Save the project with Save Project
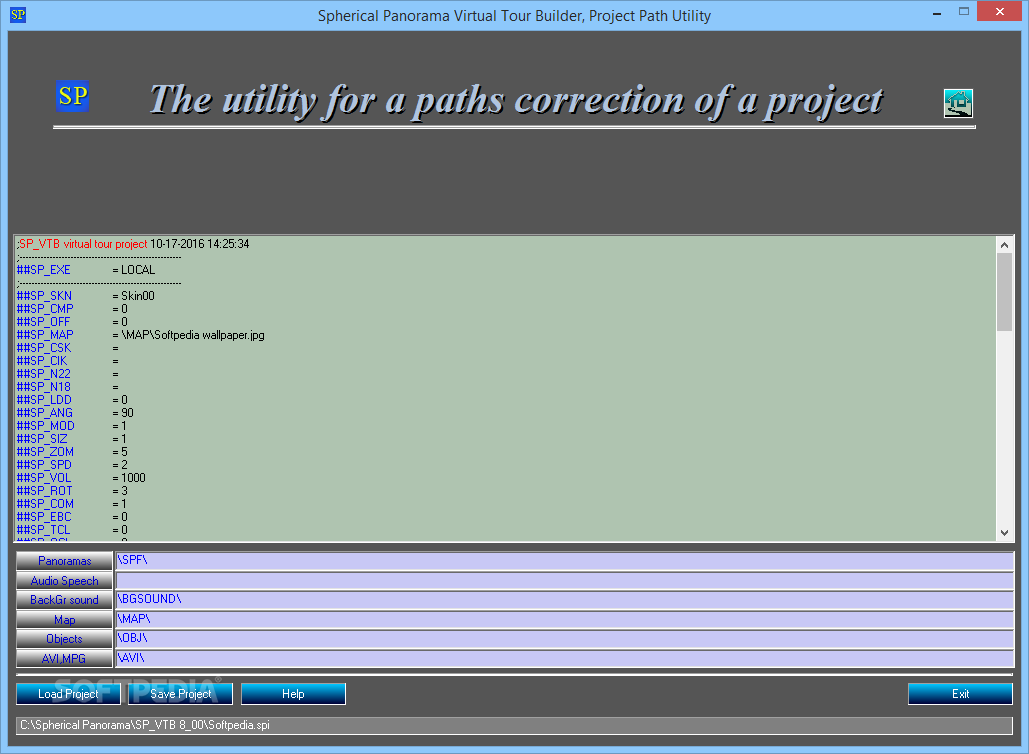Viewport: 1029px width, 754px height. click(180, 694)
